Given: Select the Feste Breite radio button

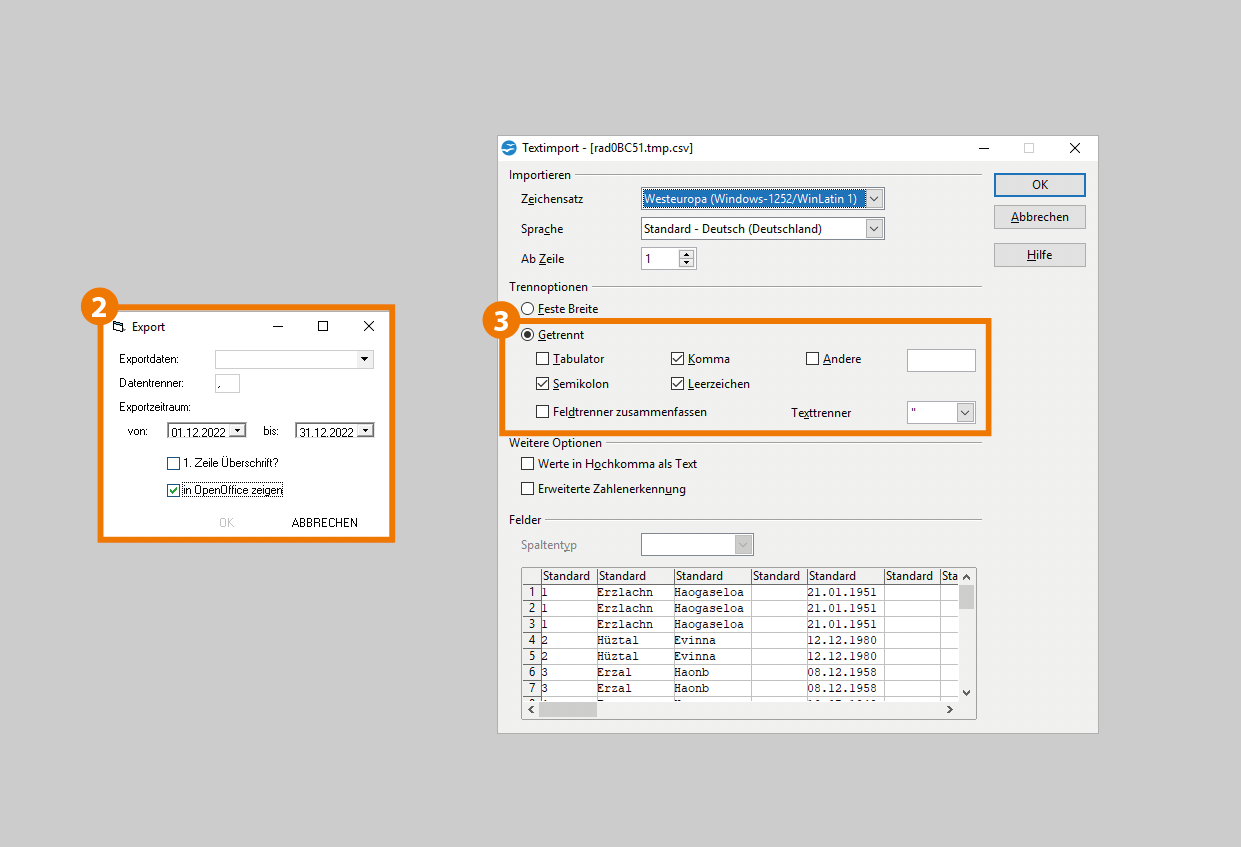Looking at the screenshot, I should [528, 309].
